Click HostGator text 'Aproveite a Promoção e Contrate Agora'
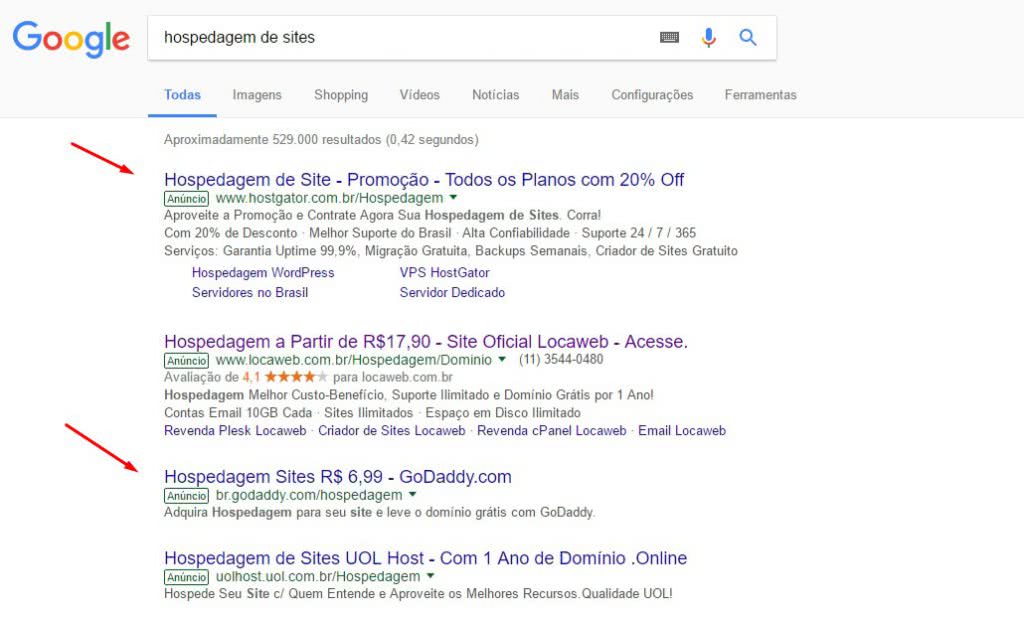Screen dimensions: 1024x617 coord(382,215)
